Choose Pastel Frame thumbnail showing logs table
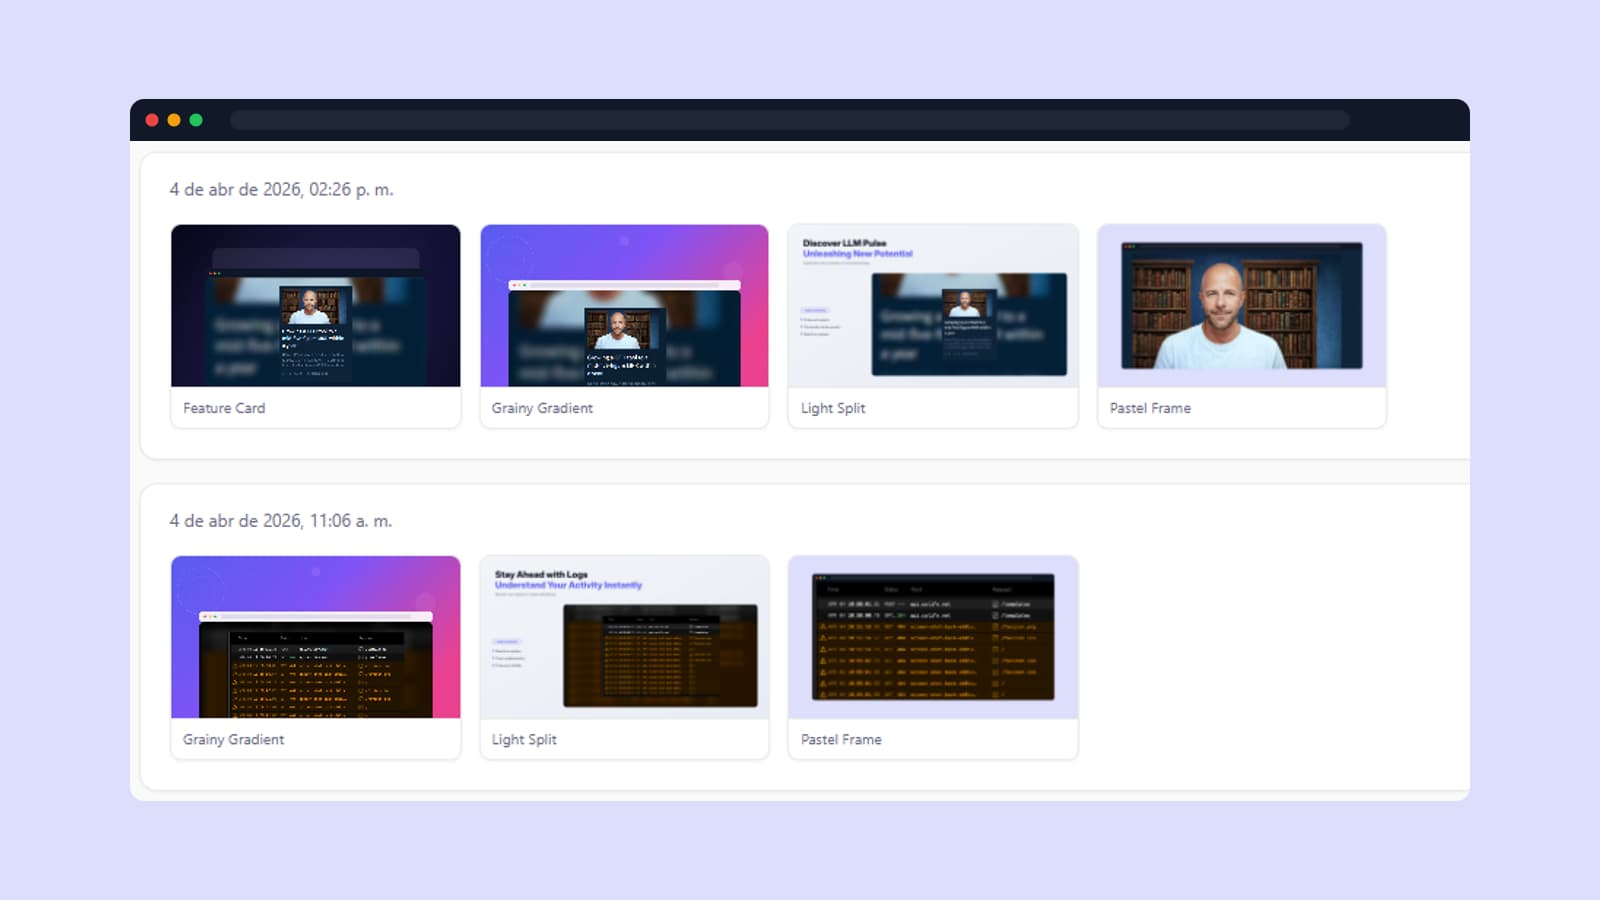Image resolution: width=1600 pixels, height=900 pixels. [933, 637]
